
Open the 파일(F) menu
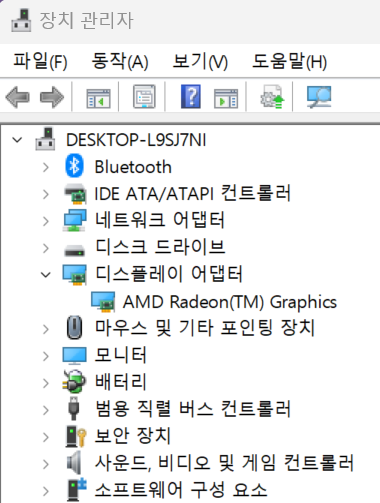coord(40,61)
